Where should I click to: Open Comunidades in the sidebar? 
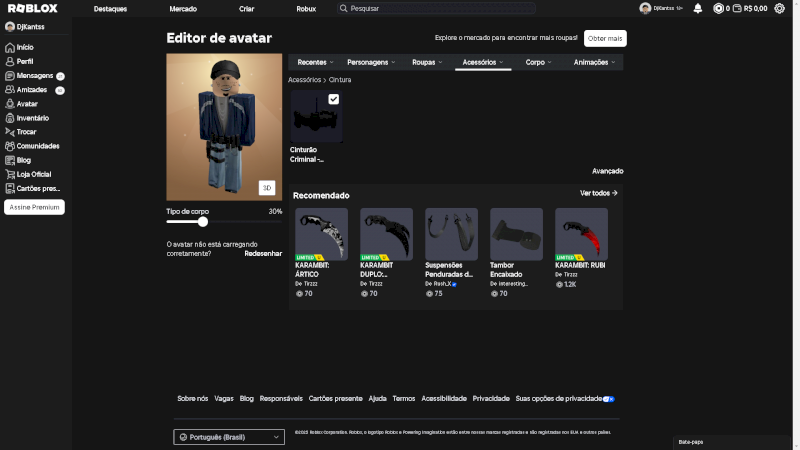32,146
